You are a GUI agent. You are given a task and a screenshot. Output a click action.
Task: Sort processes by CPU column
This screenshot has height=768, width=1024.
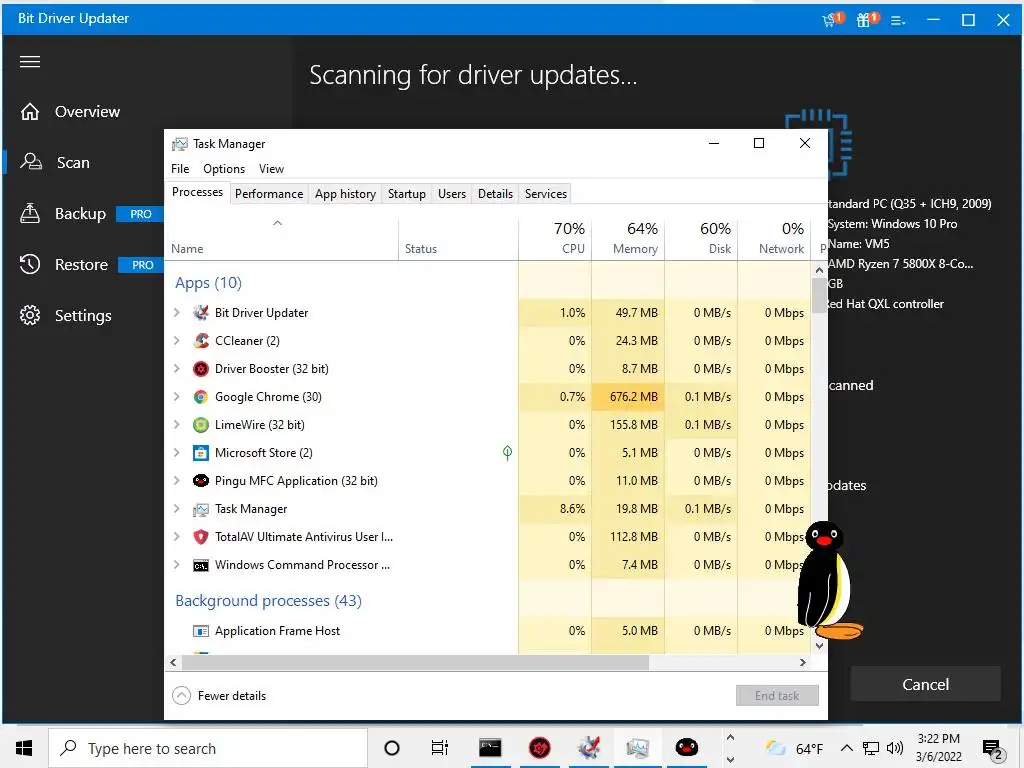(x=555, y=239)
